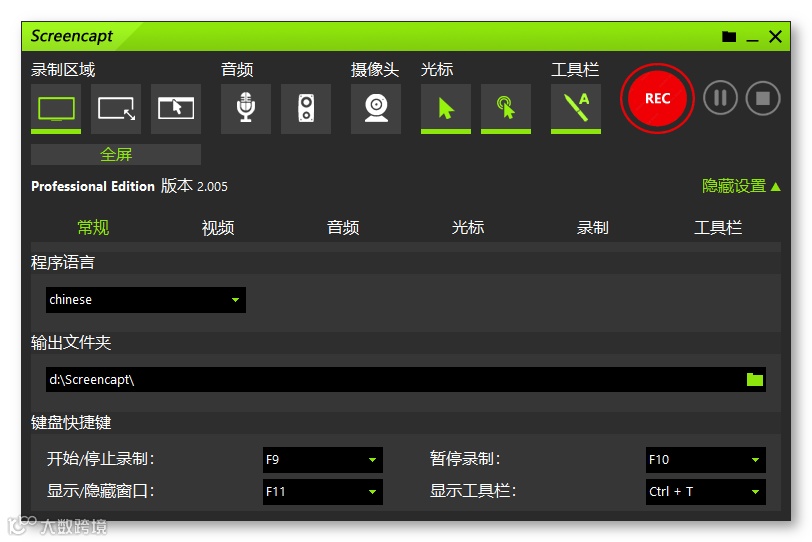812x542 pixels.
Task: Click the 暂停录制 label
Action: point(465,459)
